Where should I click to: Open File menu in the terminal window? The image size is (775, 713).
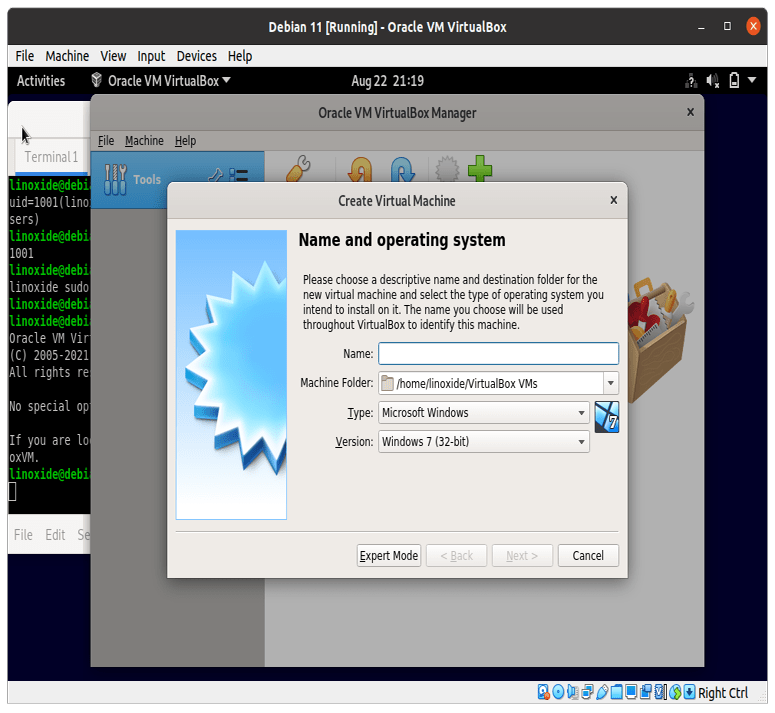tap(23, 535)
